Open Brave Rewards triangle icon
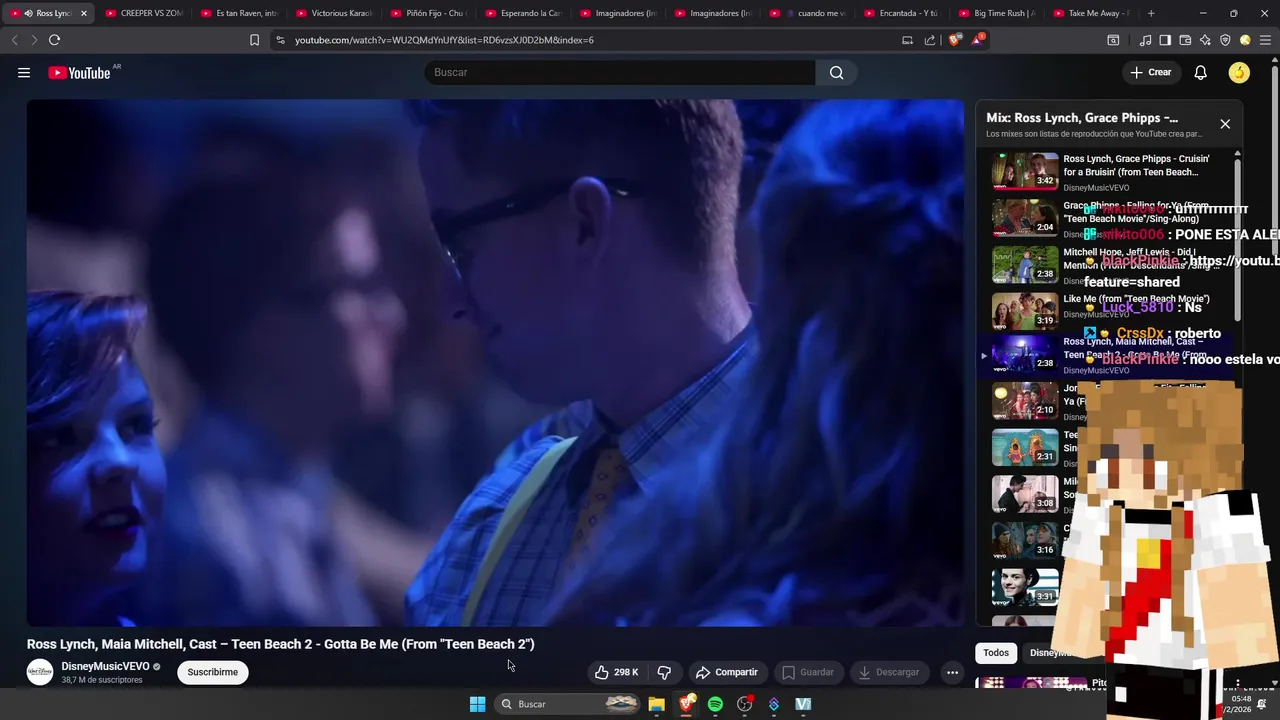 point(978,40)
